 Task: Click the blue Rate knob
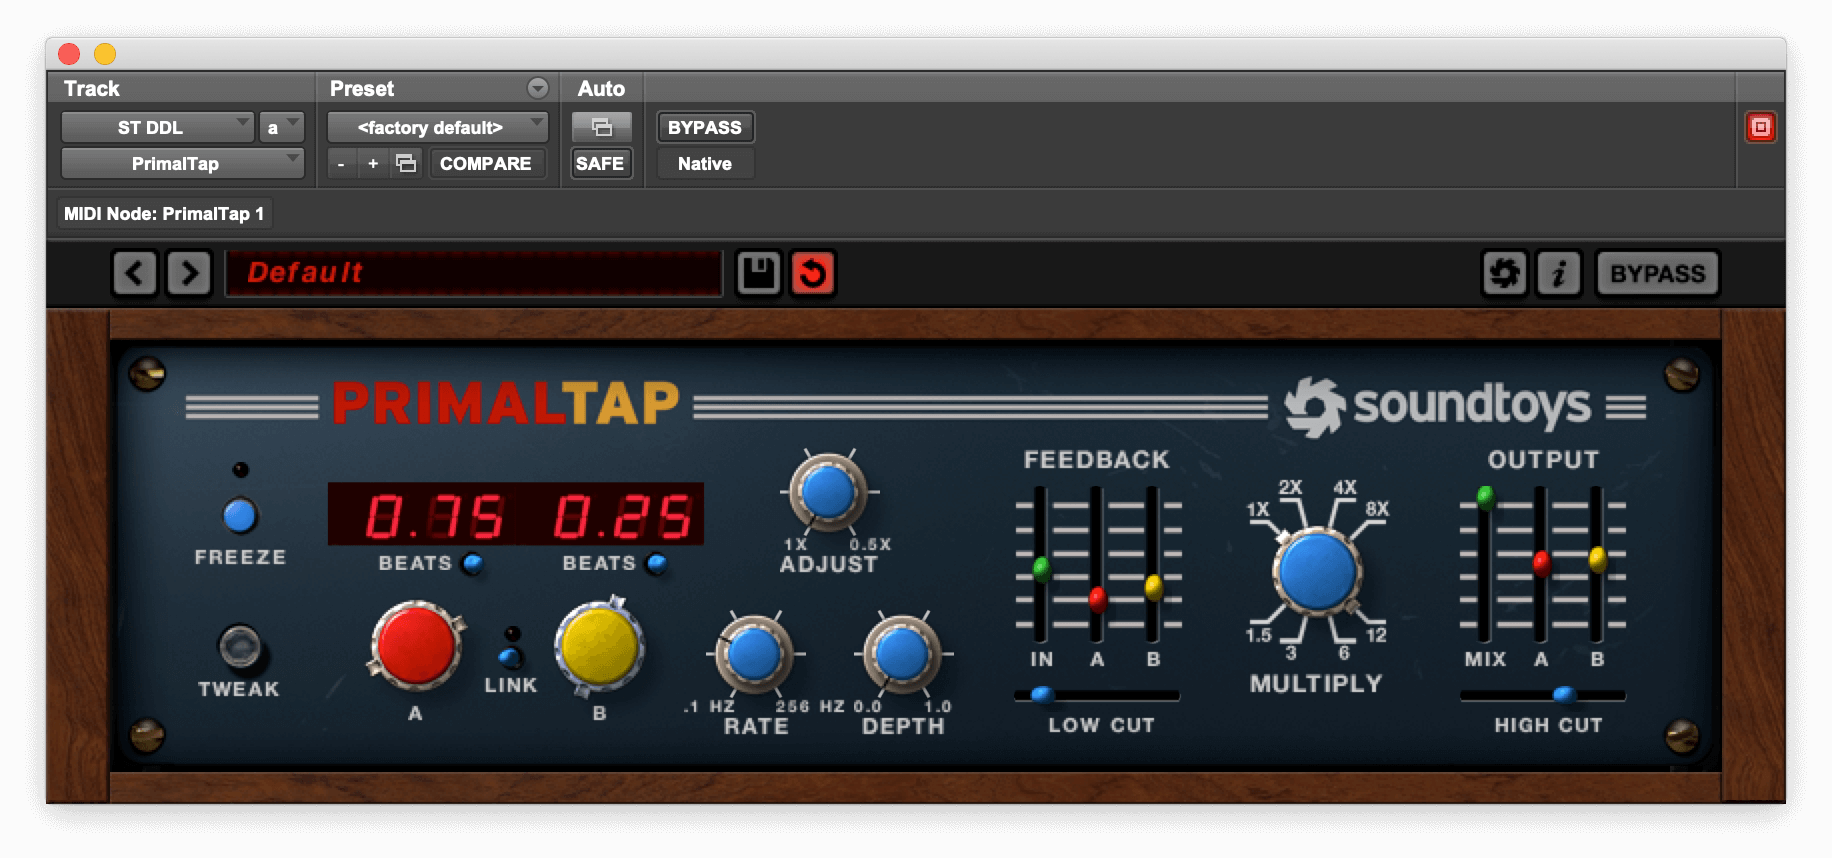click(754, 655)
